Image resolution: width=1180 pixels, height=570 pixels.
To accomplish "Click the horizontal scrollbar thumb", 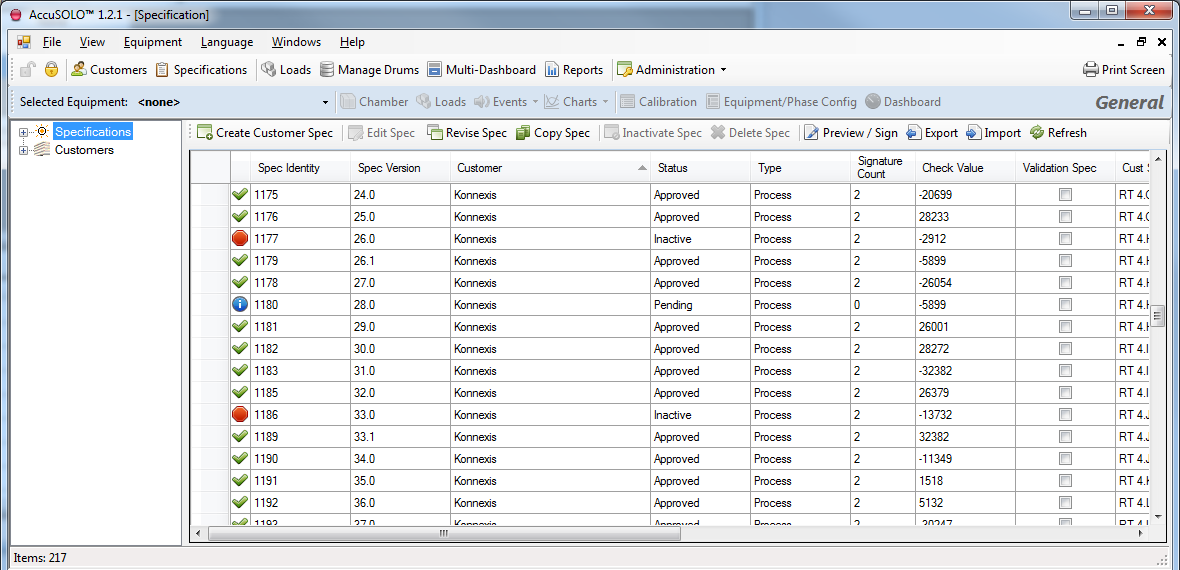I will pyautogui.click(x=444, y=534).
